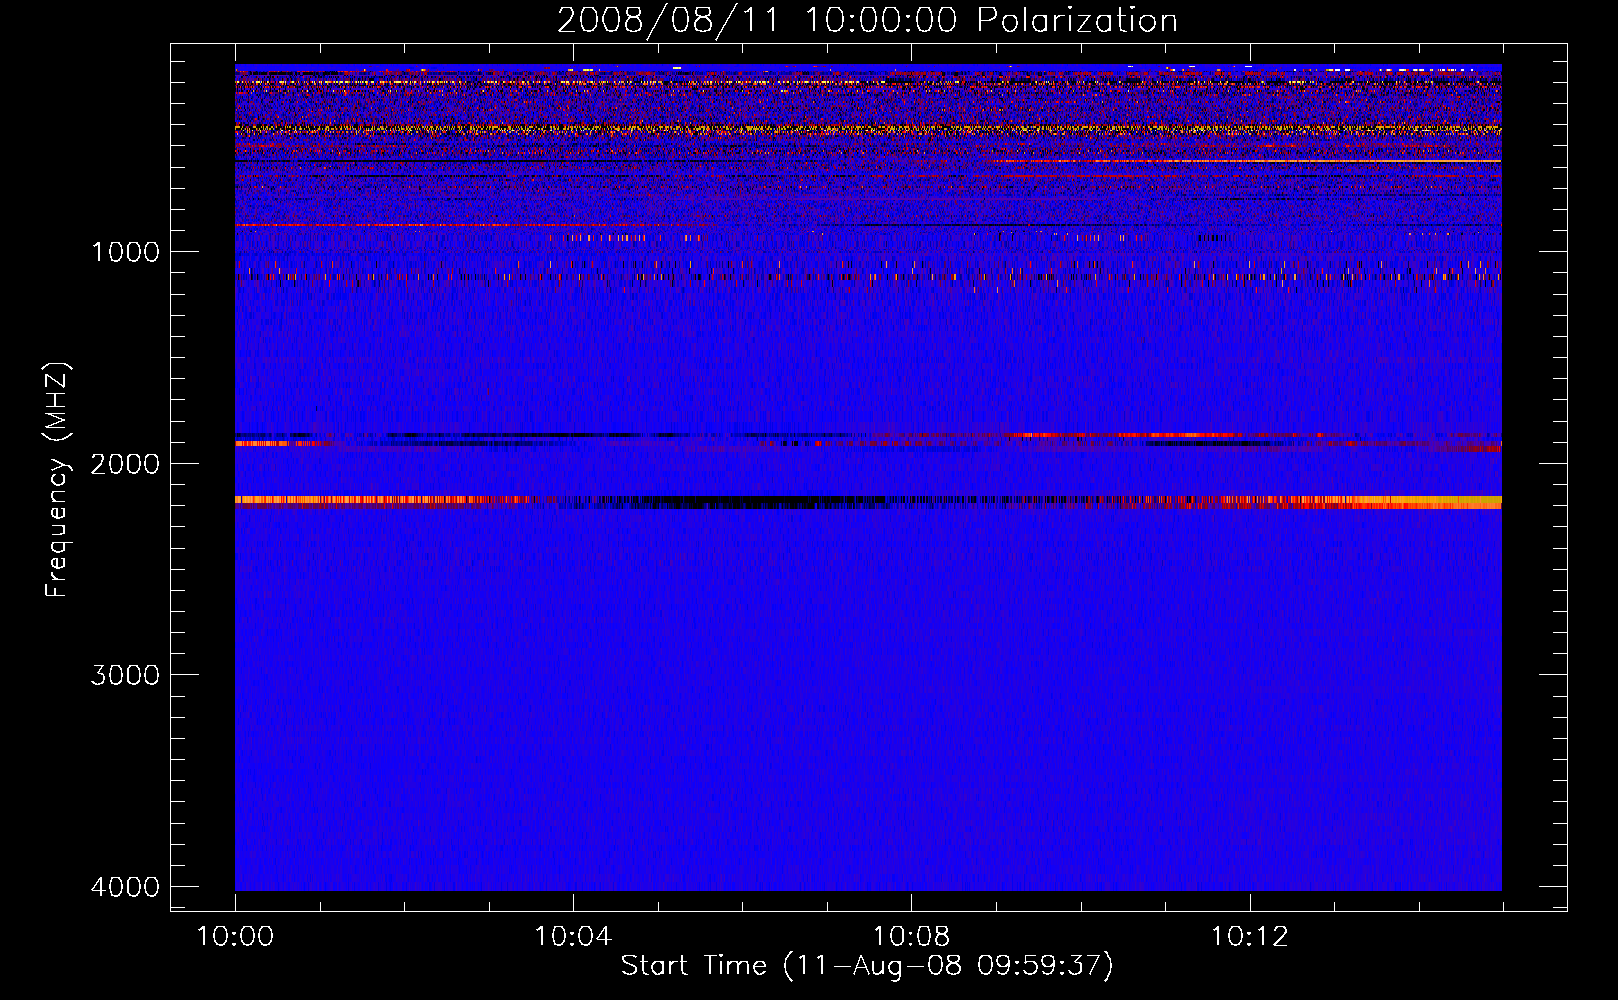Click the '10:08' time tick label
The image size is (1618, 1000).
click(911, 937)
